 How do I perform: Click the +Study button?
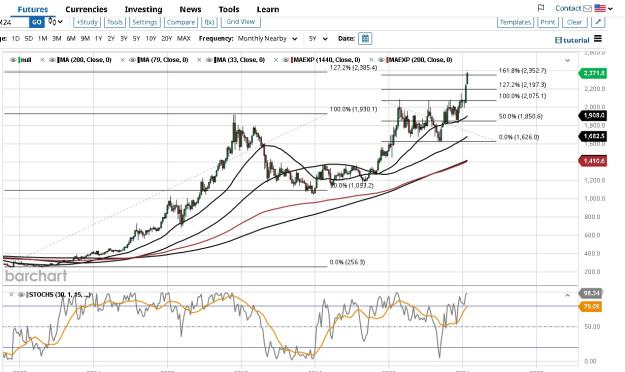pyautogui.click(x=87, y=22)
